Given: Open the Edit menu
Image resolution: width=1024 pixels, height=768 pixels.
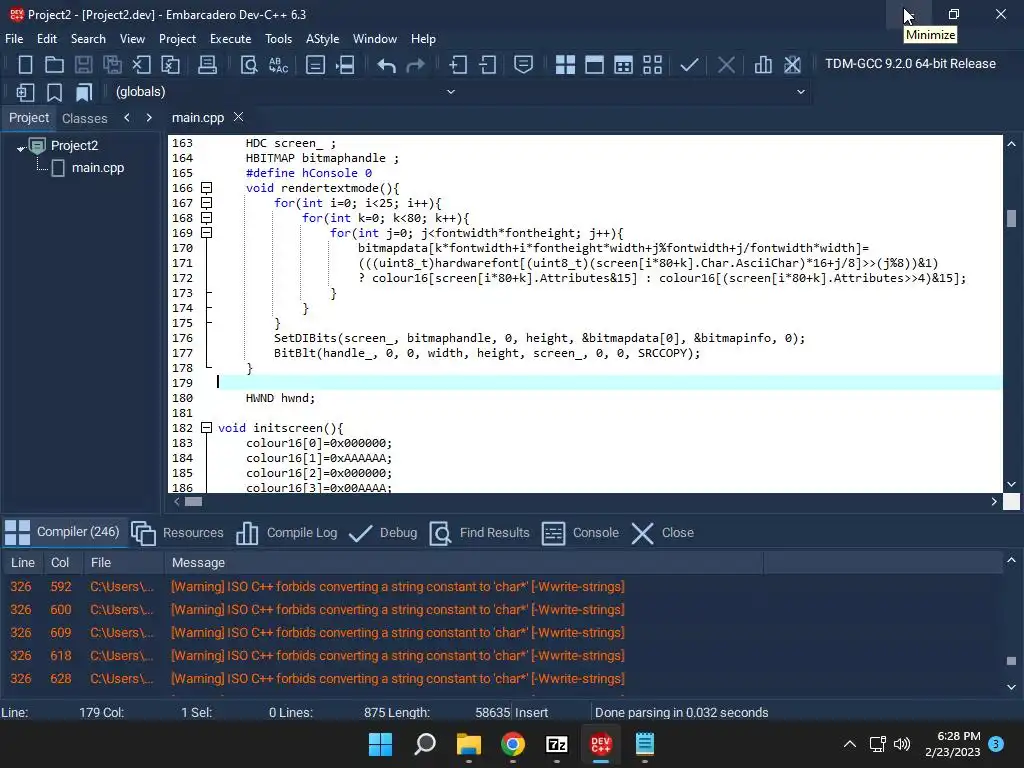Looking at the screenshot, I should pyautogui.click(x=47, y=39).
